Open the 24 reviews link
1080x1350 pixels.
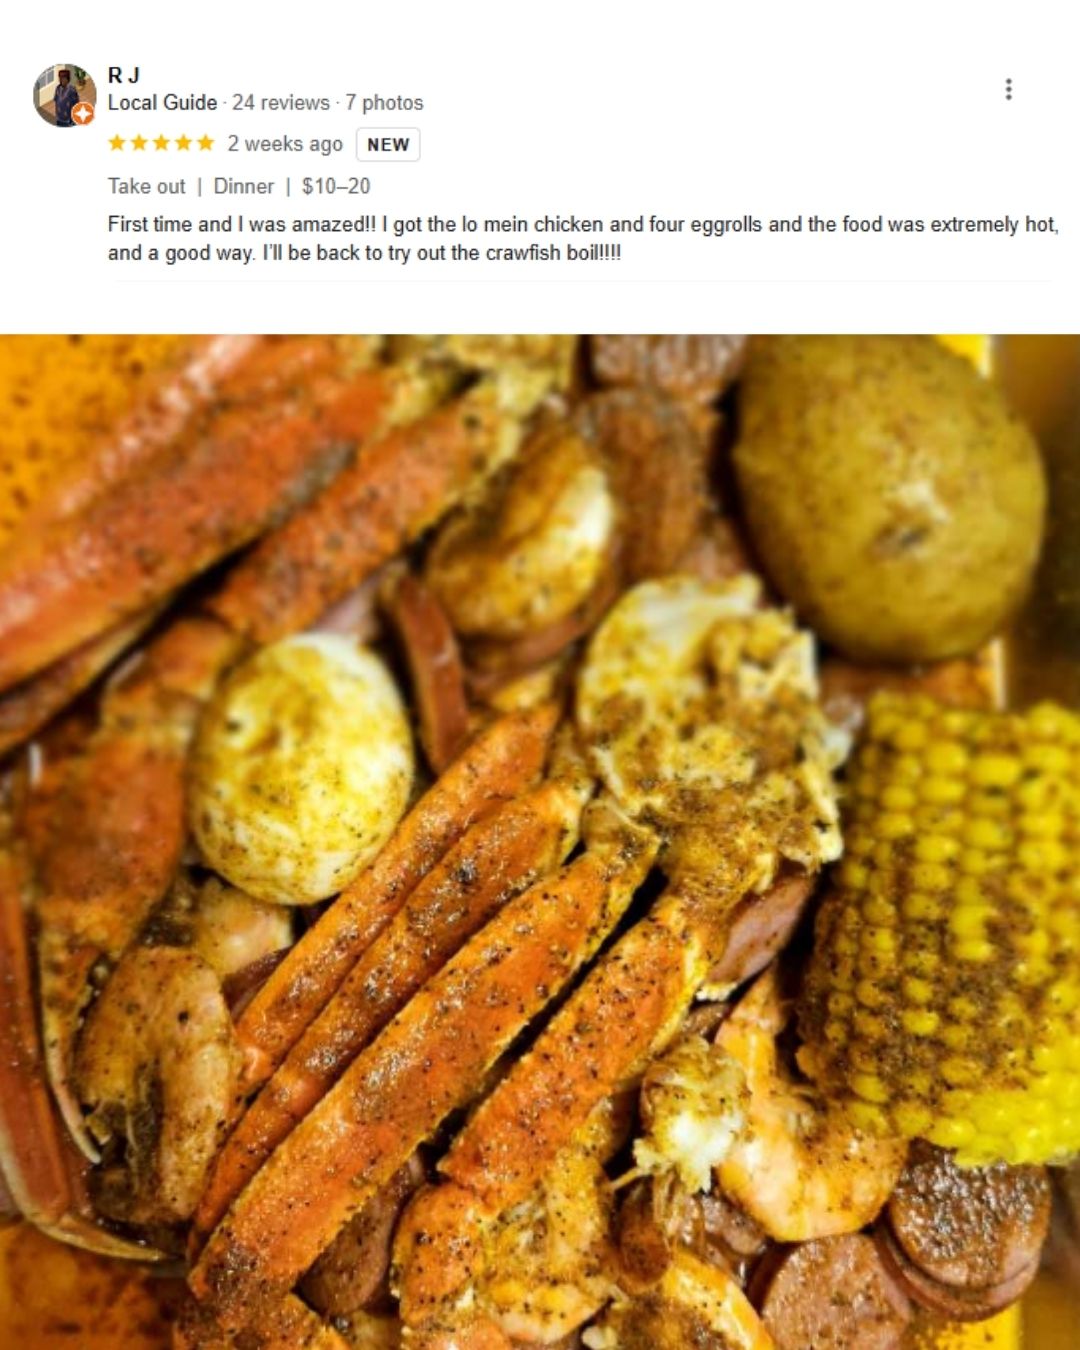click(x=281, y=102)
